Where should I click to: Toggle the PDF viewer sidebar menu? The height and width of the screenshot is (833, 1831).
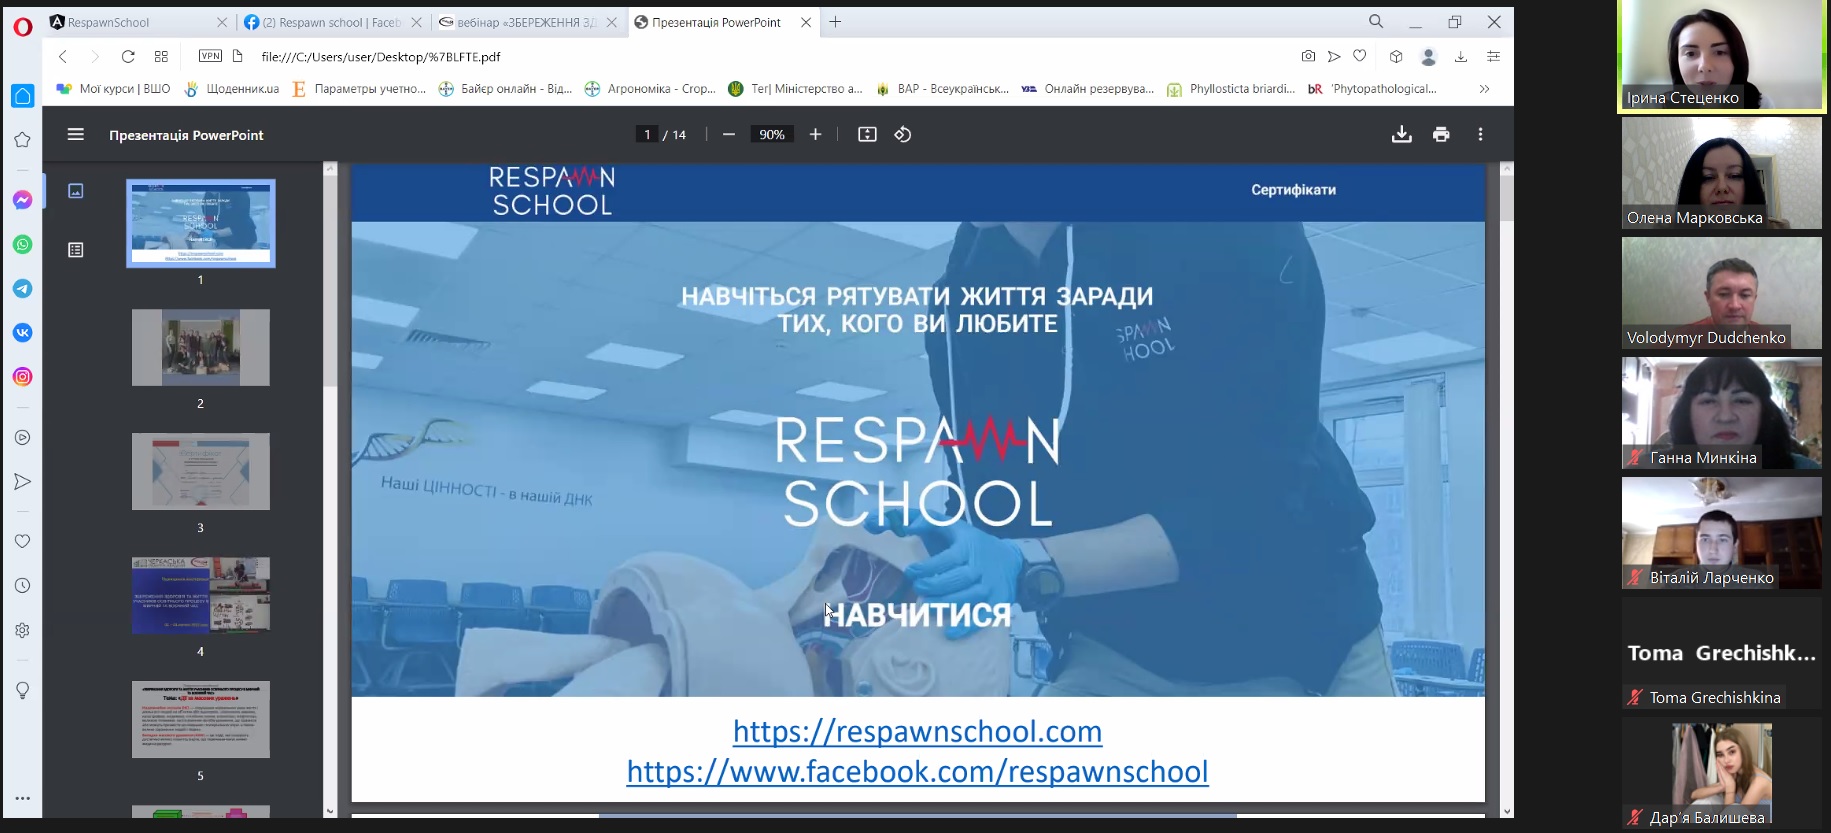pyautogui.click(x=75, y=134)
